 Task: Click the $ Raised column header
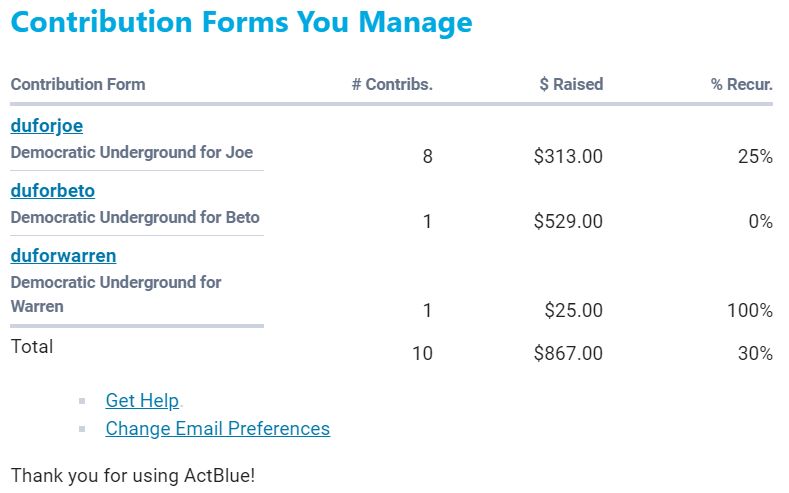pyautogui.click(x=571, y=84)
